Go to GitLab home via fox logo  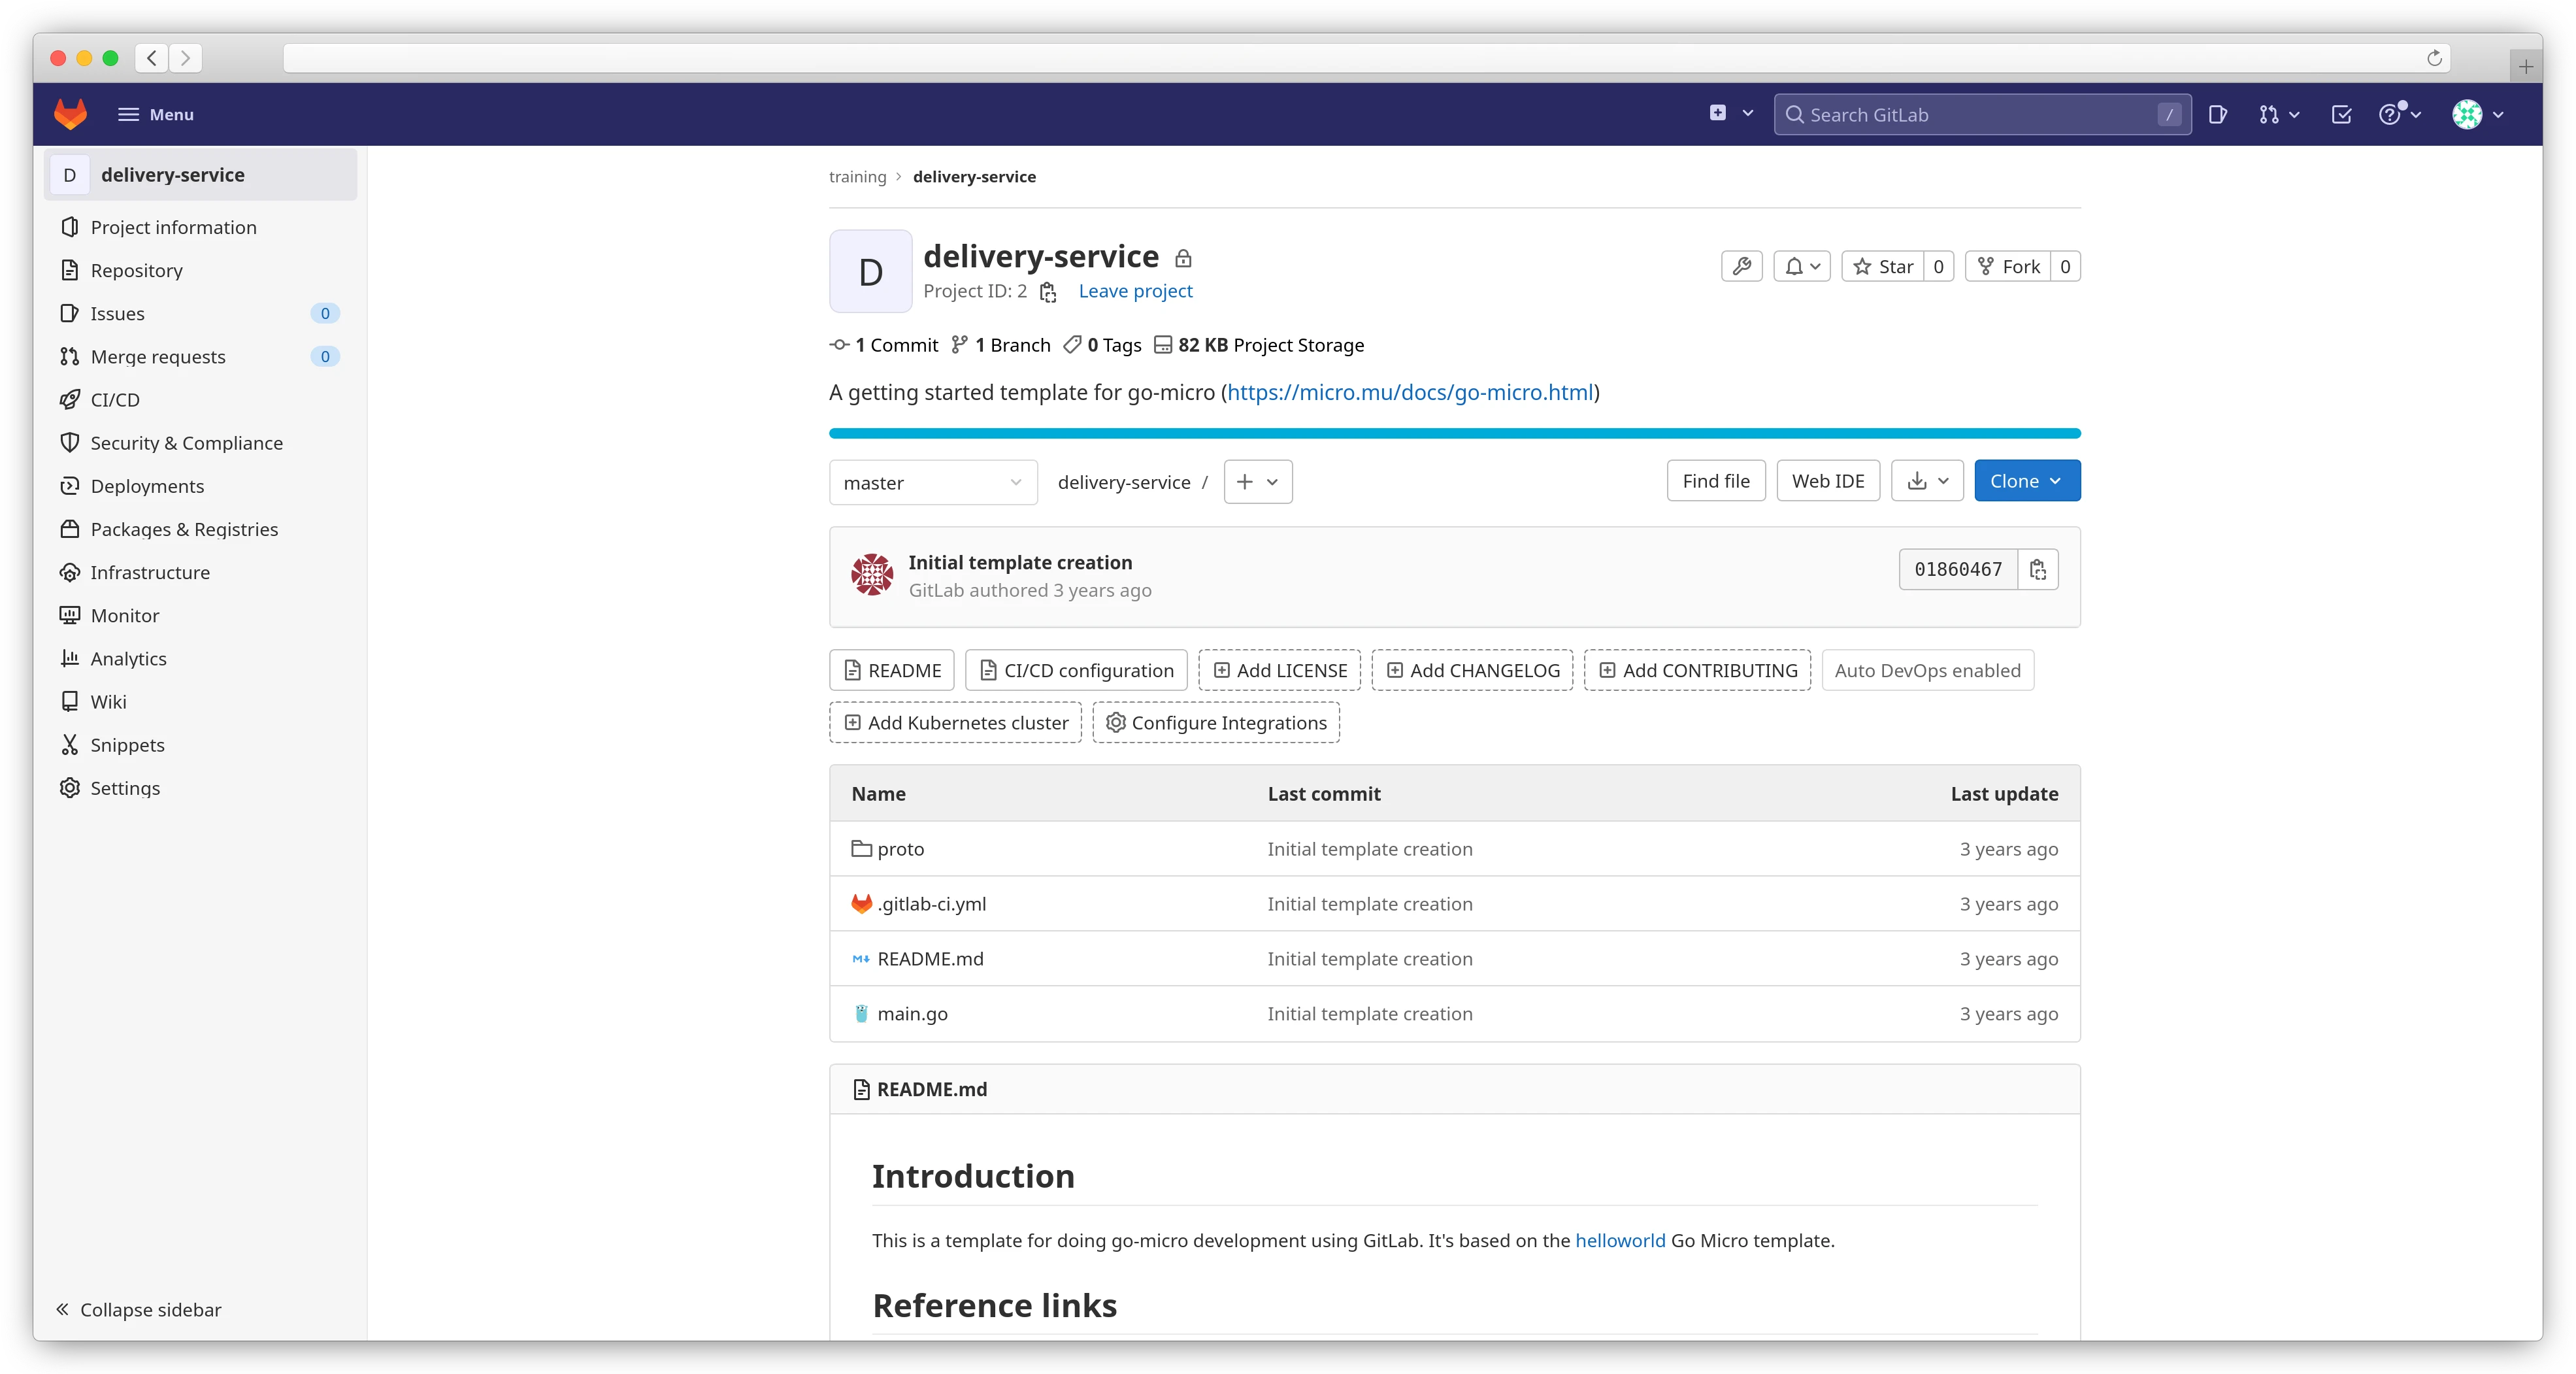[71, 114]
